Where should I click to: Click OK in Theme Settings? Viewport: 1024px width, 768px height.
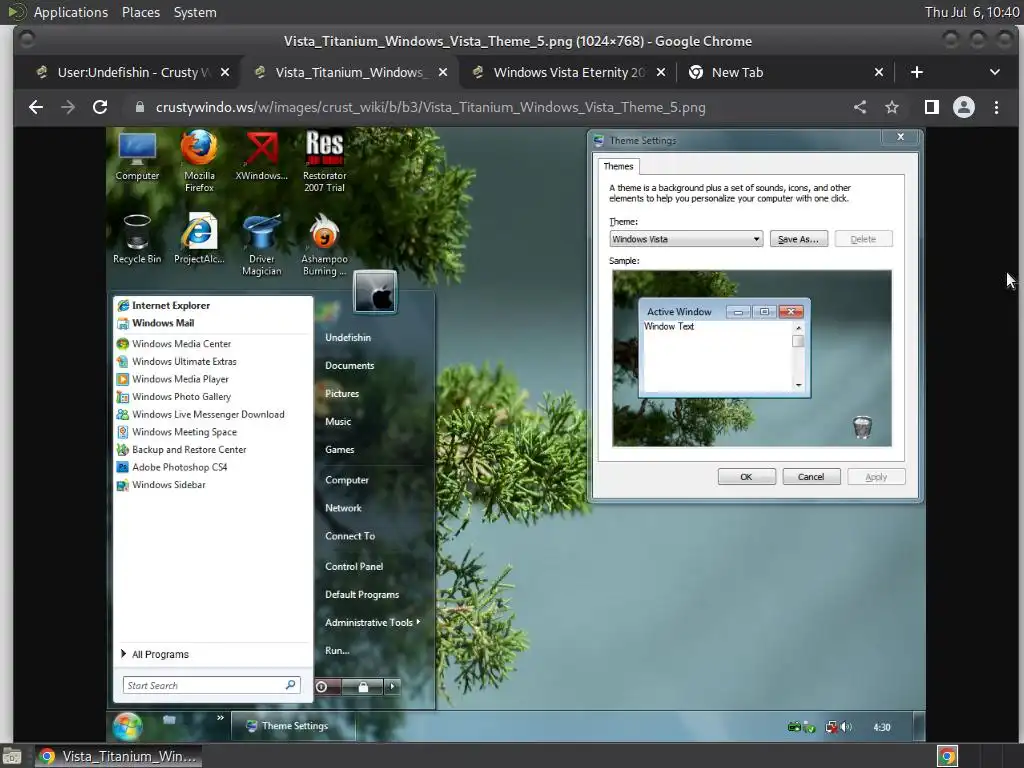pyautogui.click(x=746, y=477)
